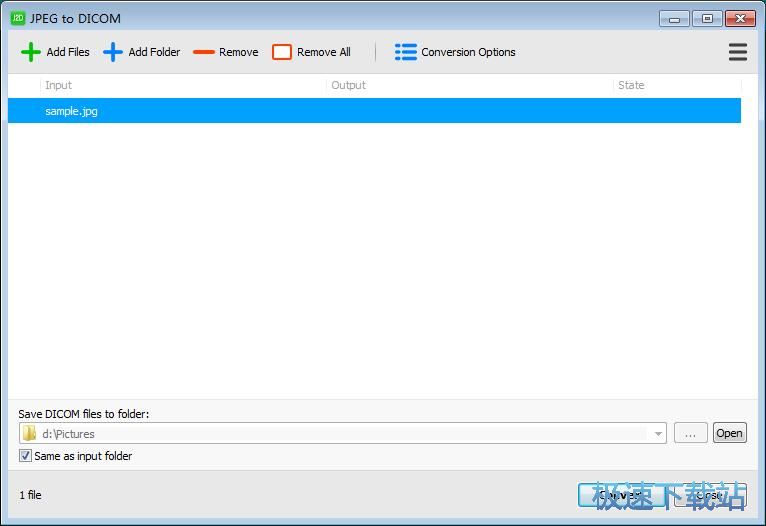Click the green plus Add Files icon
The image size is (766, 526).
pos(31,52)
